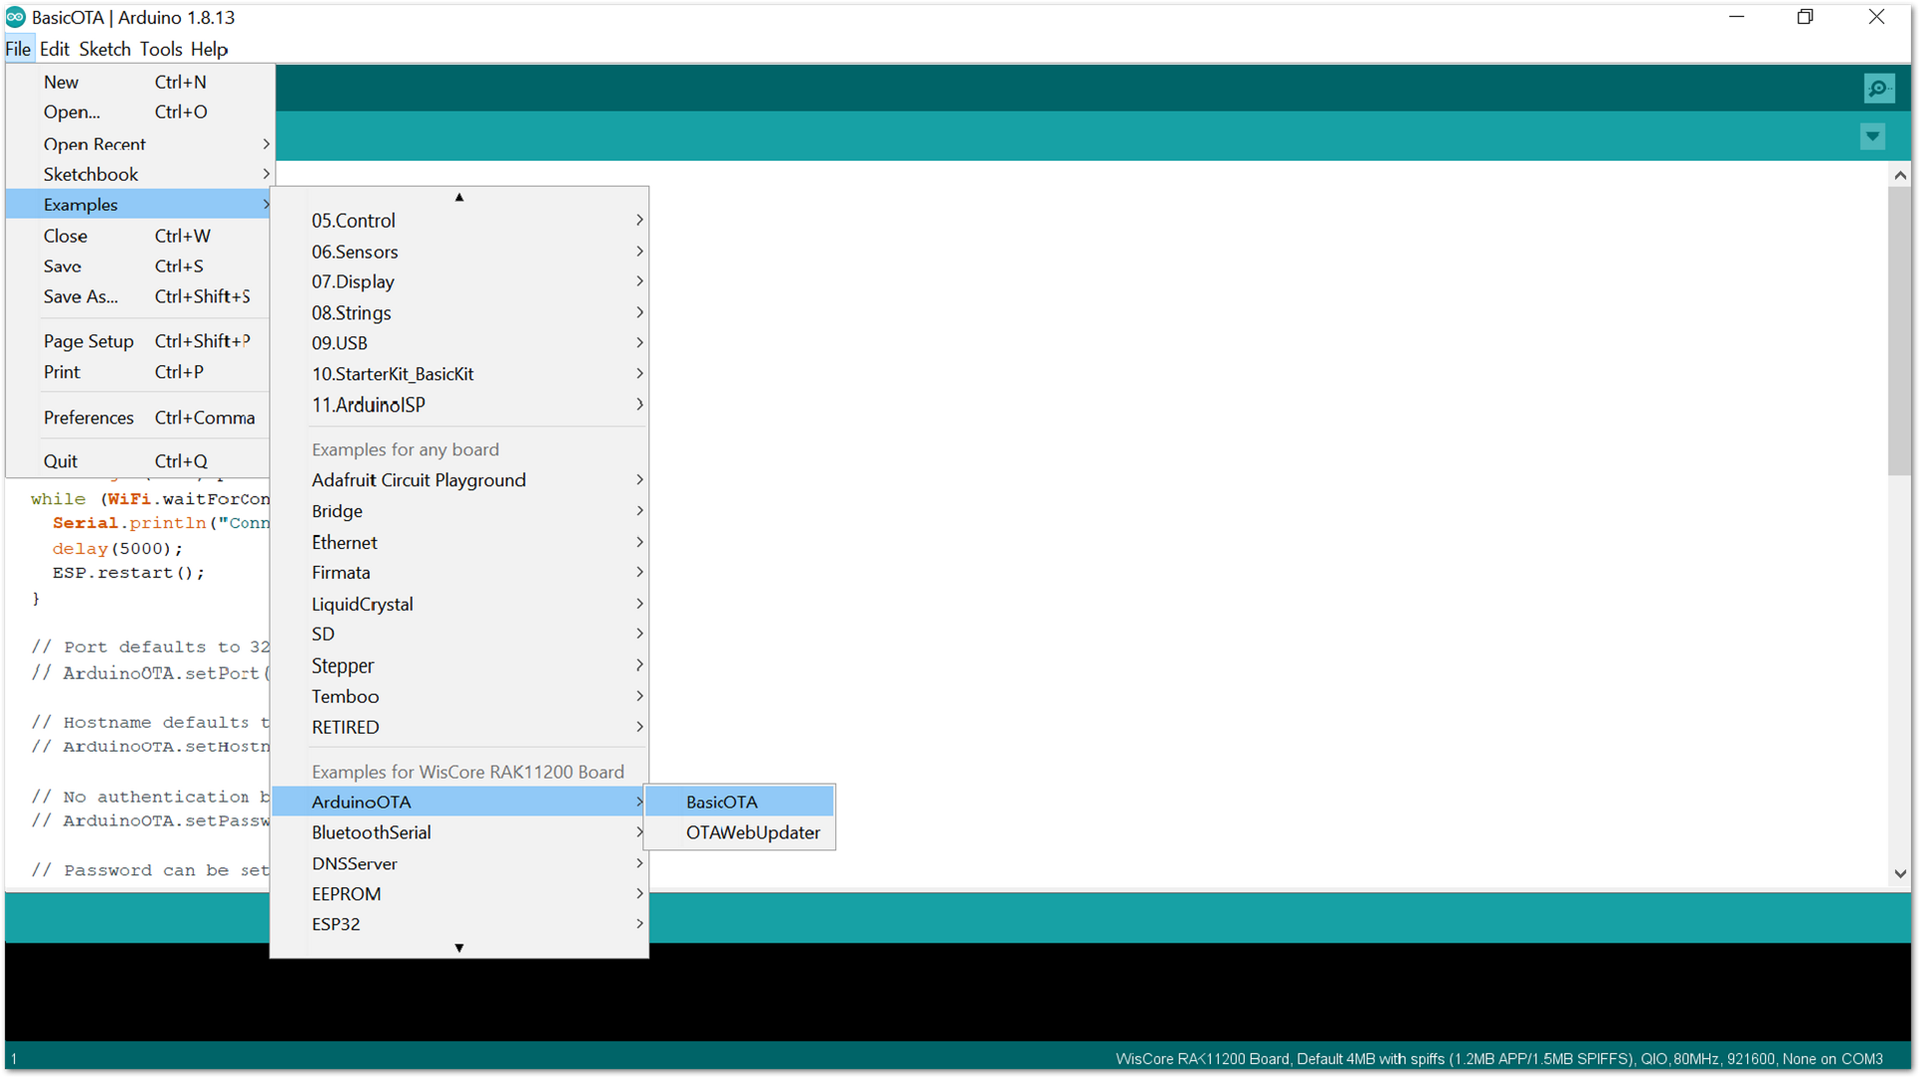
Task: Select the Examples menu entry
Action: 140,204
